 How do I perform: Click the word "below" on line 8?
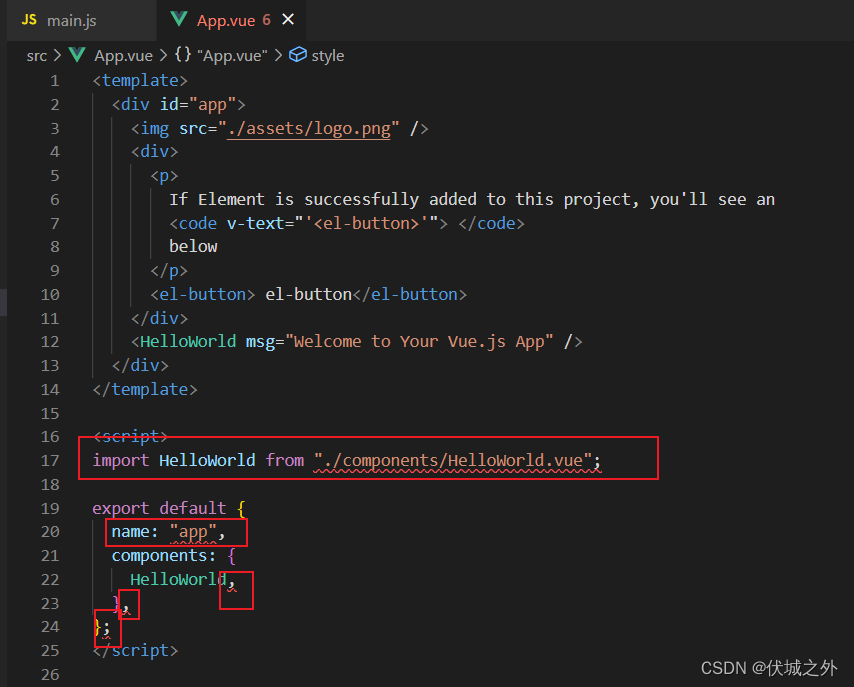coord(193,247)
